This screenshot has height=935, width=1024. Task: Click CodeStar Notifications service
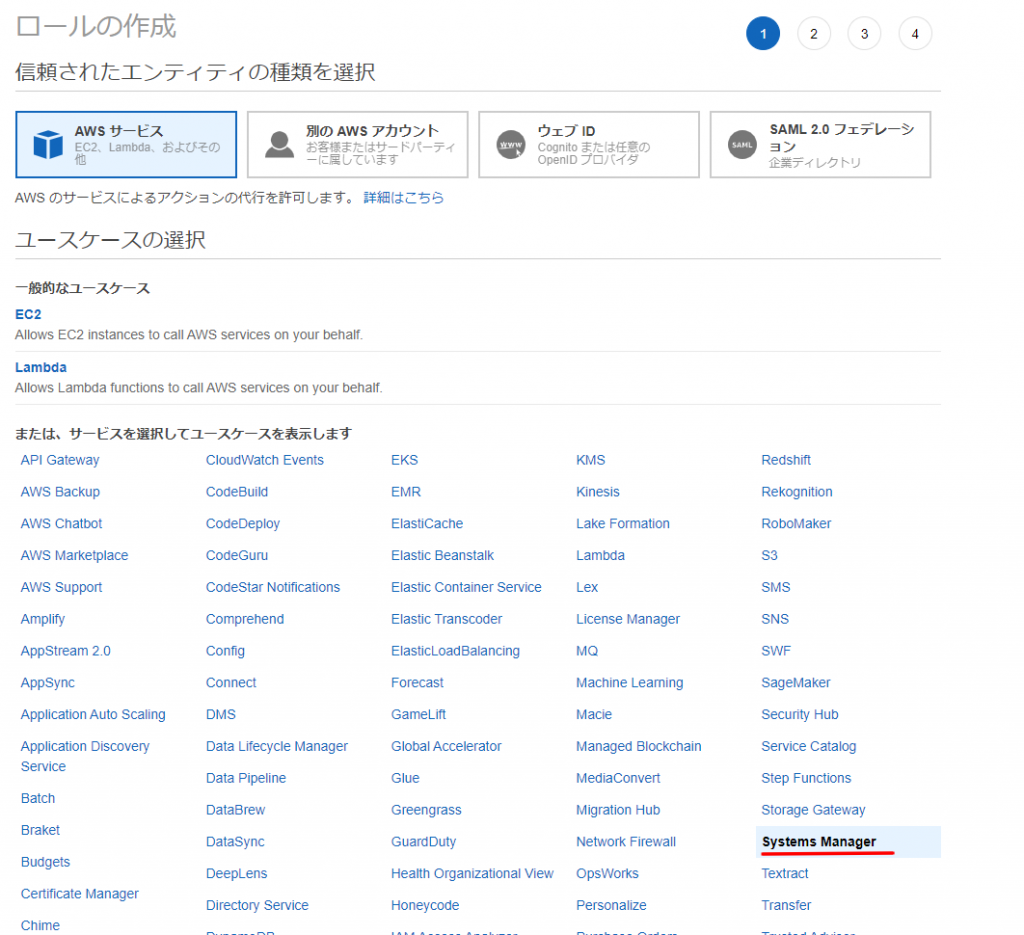pyautogui.click(x=273, y=587)
